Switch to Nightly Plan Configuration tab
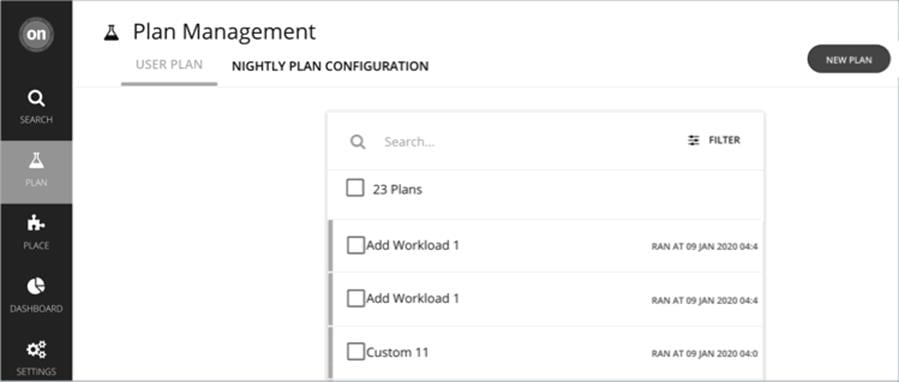899x382 pixels. tap(330, 66)
